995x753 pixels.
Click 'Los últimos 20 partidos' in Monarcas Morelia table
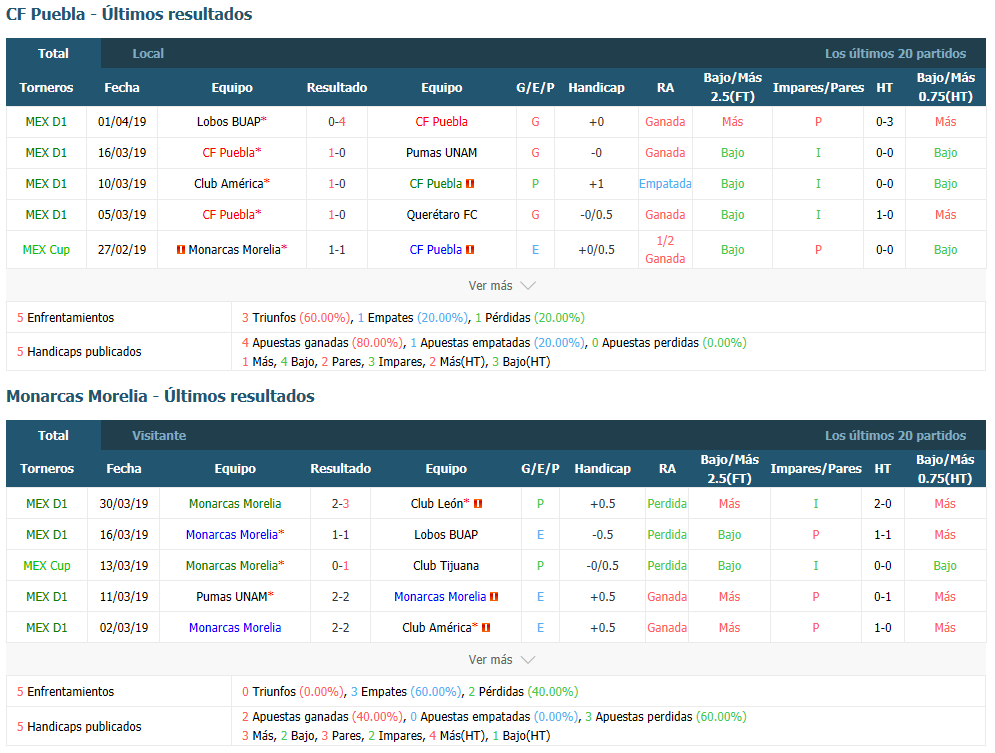coord(895,436)
